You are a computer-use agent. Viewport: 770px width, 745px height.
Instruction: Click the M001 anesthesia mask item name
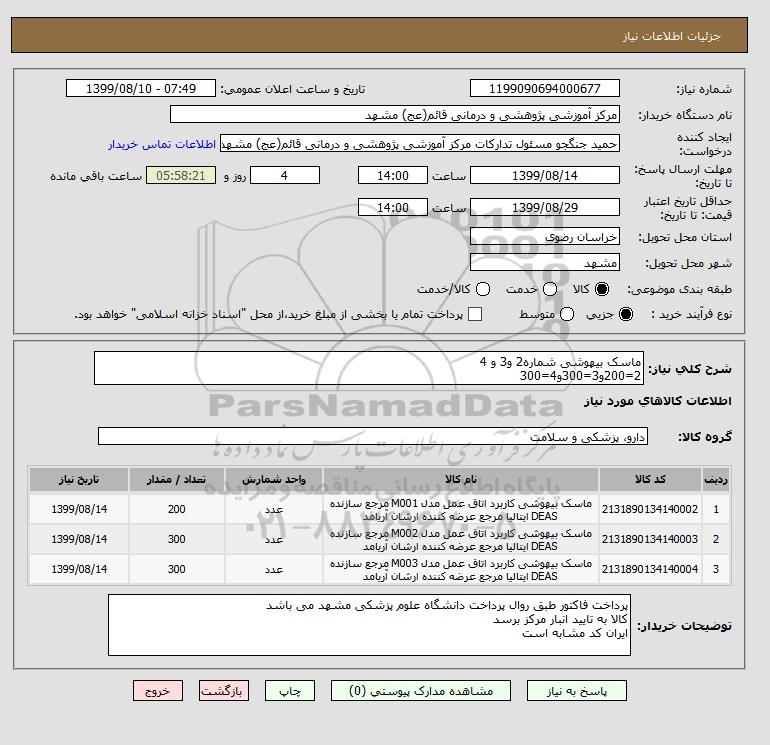pyautogui.click(x=461, y=510)
